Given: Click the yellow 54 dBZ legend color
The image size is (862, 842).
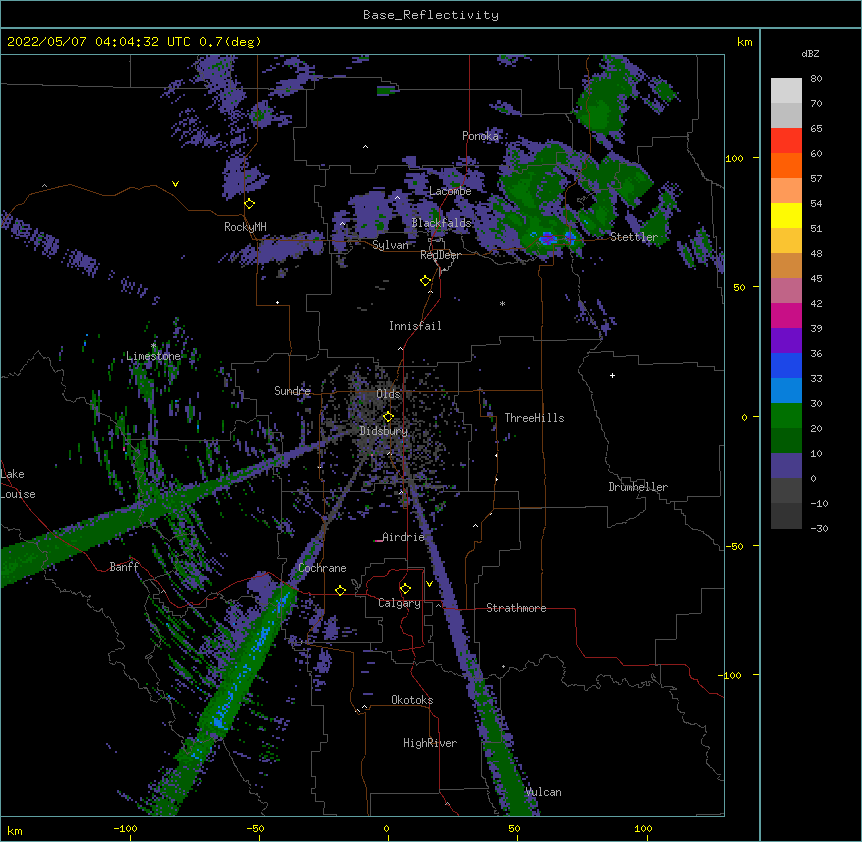Looking at the screenshot, I should (786, 215).
